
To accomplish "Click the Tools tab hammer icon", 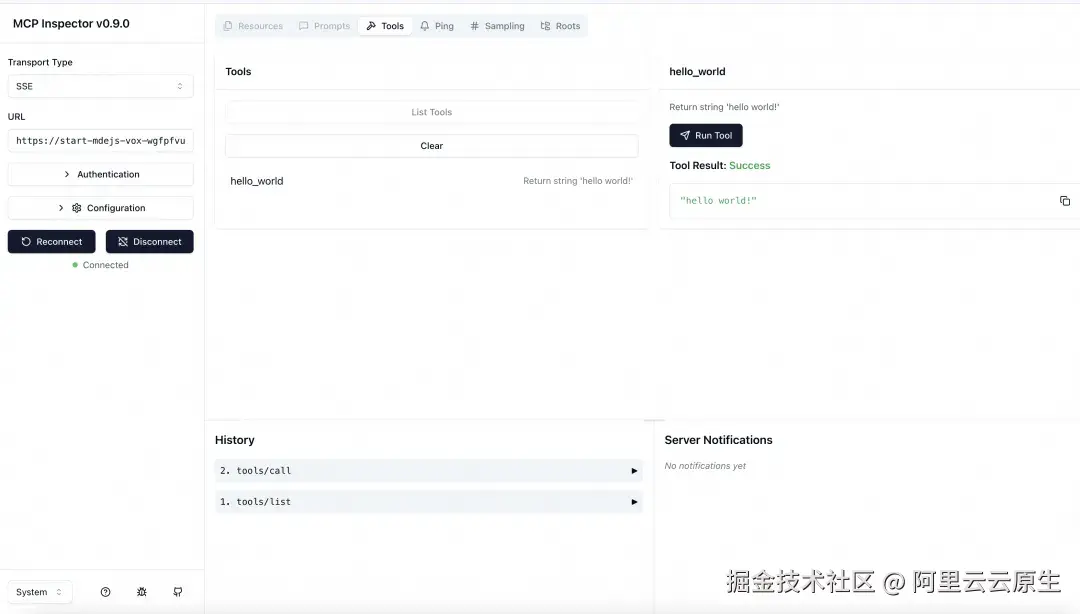I will tap(370, 25).
